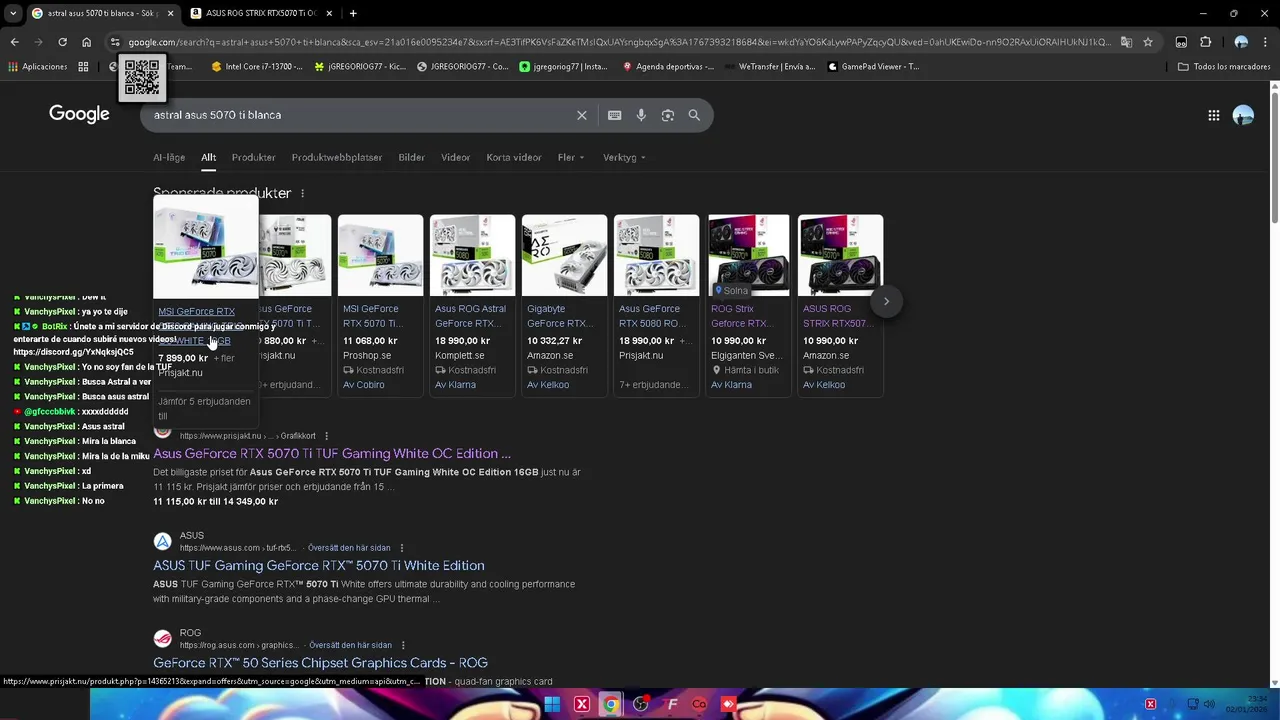Open the on-screen keyboard input tool

(614, 115)
